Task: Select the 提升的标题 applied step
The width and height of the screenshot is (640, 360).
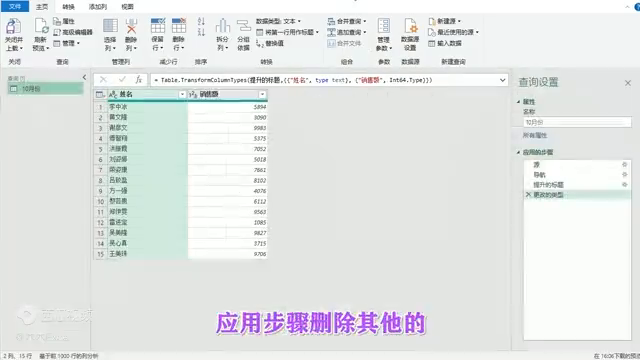Action: (x=578, y=185)
